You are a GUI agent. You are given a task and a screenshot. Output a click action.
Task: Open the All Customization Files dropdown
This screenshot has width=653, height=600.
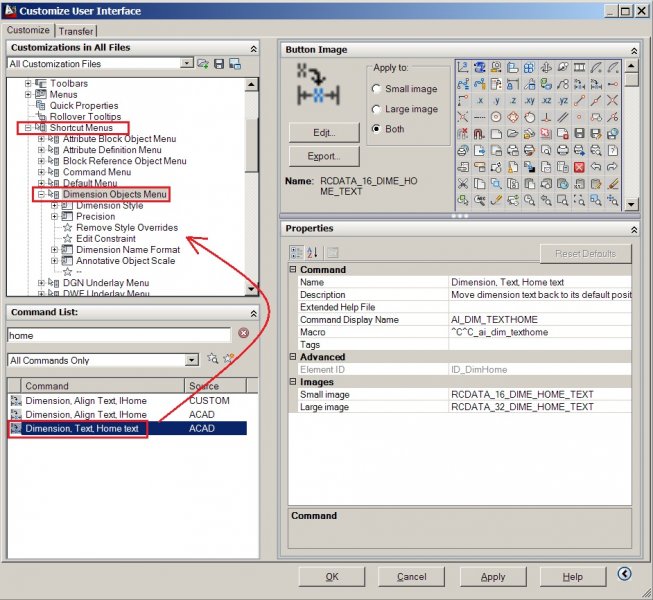187,63
